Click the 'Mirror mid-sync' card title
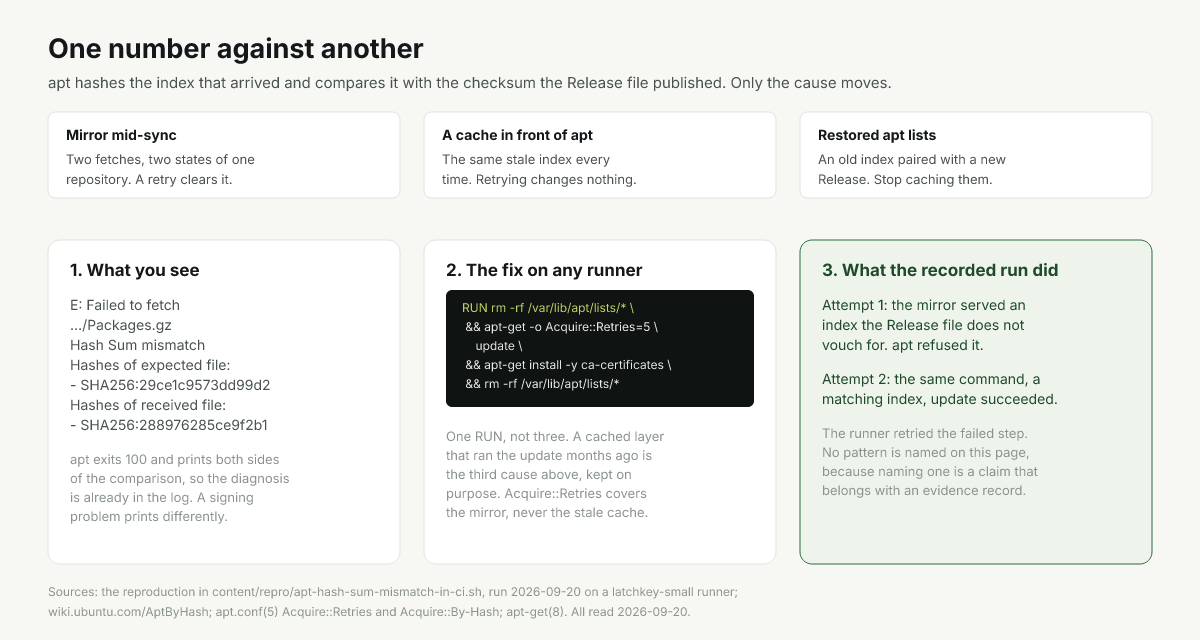Image resolution: width=1200 pixels, height=640 pixels. (121, 135)
